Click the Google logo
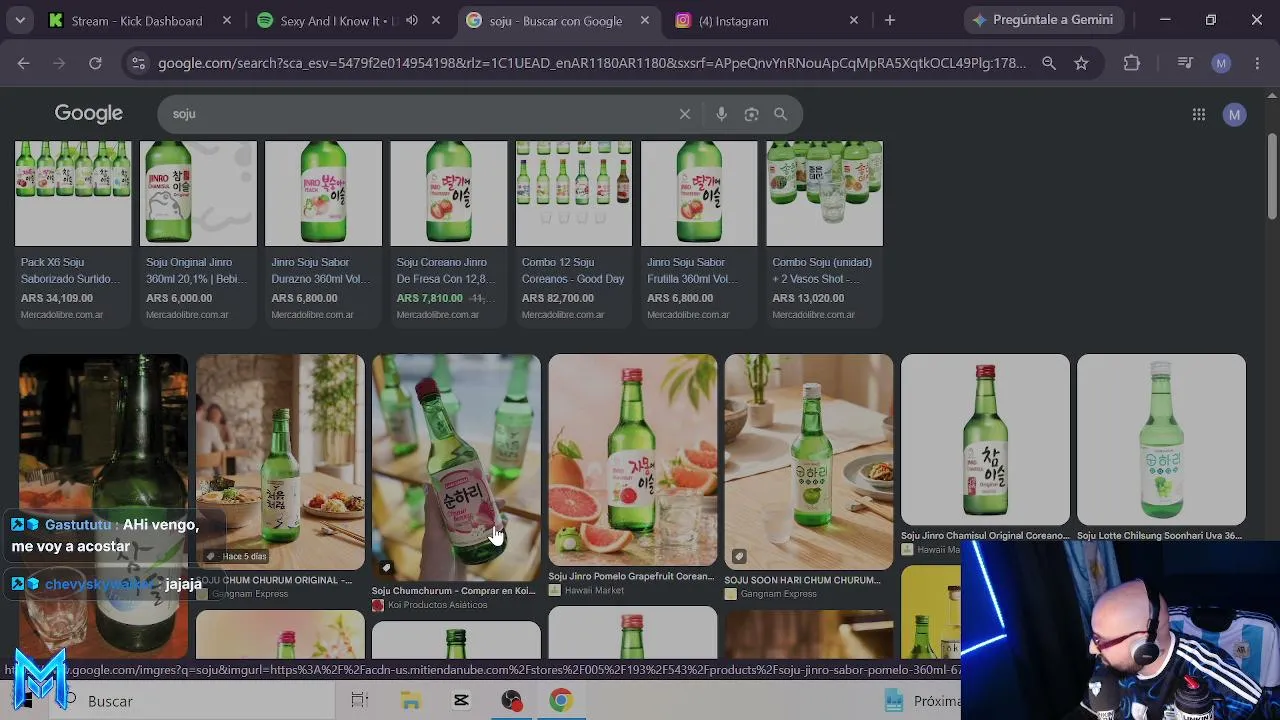Viewport: 1280px width, 720px height. (89, 114)
